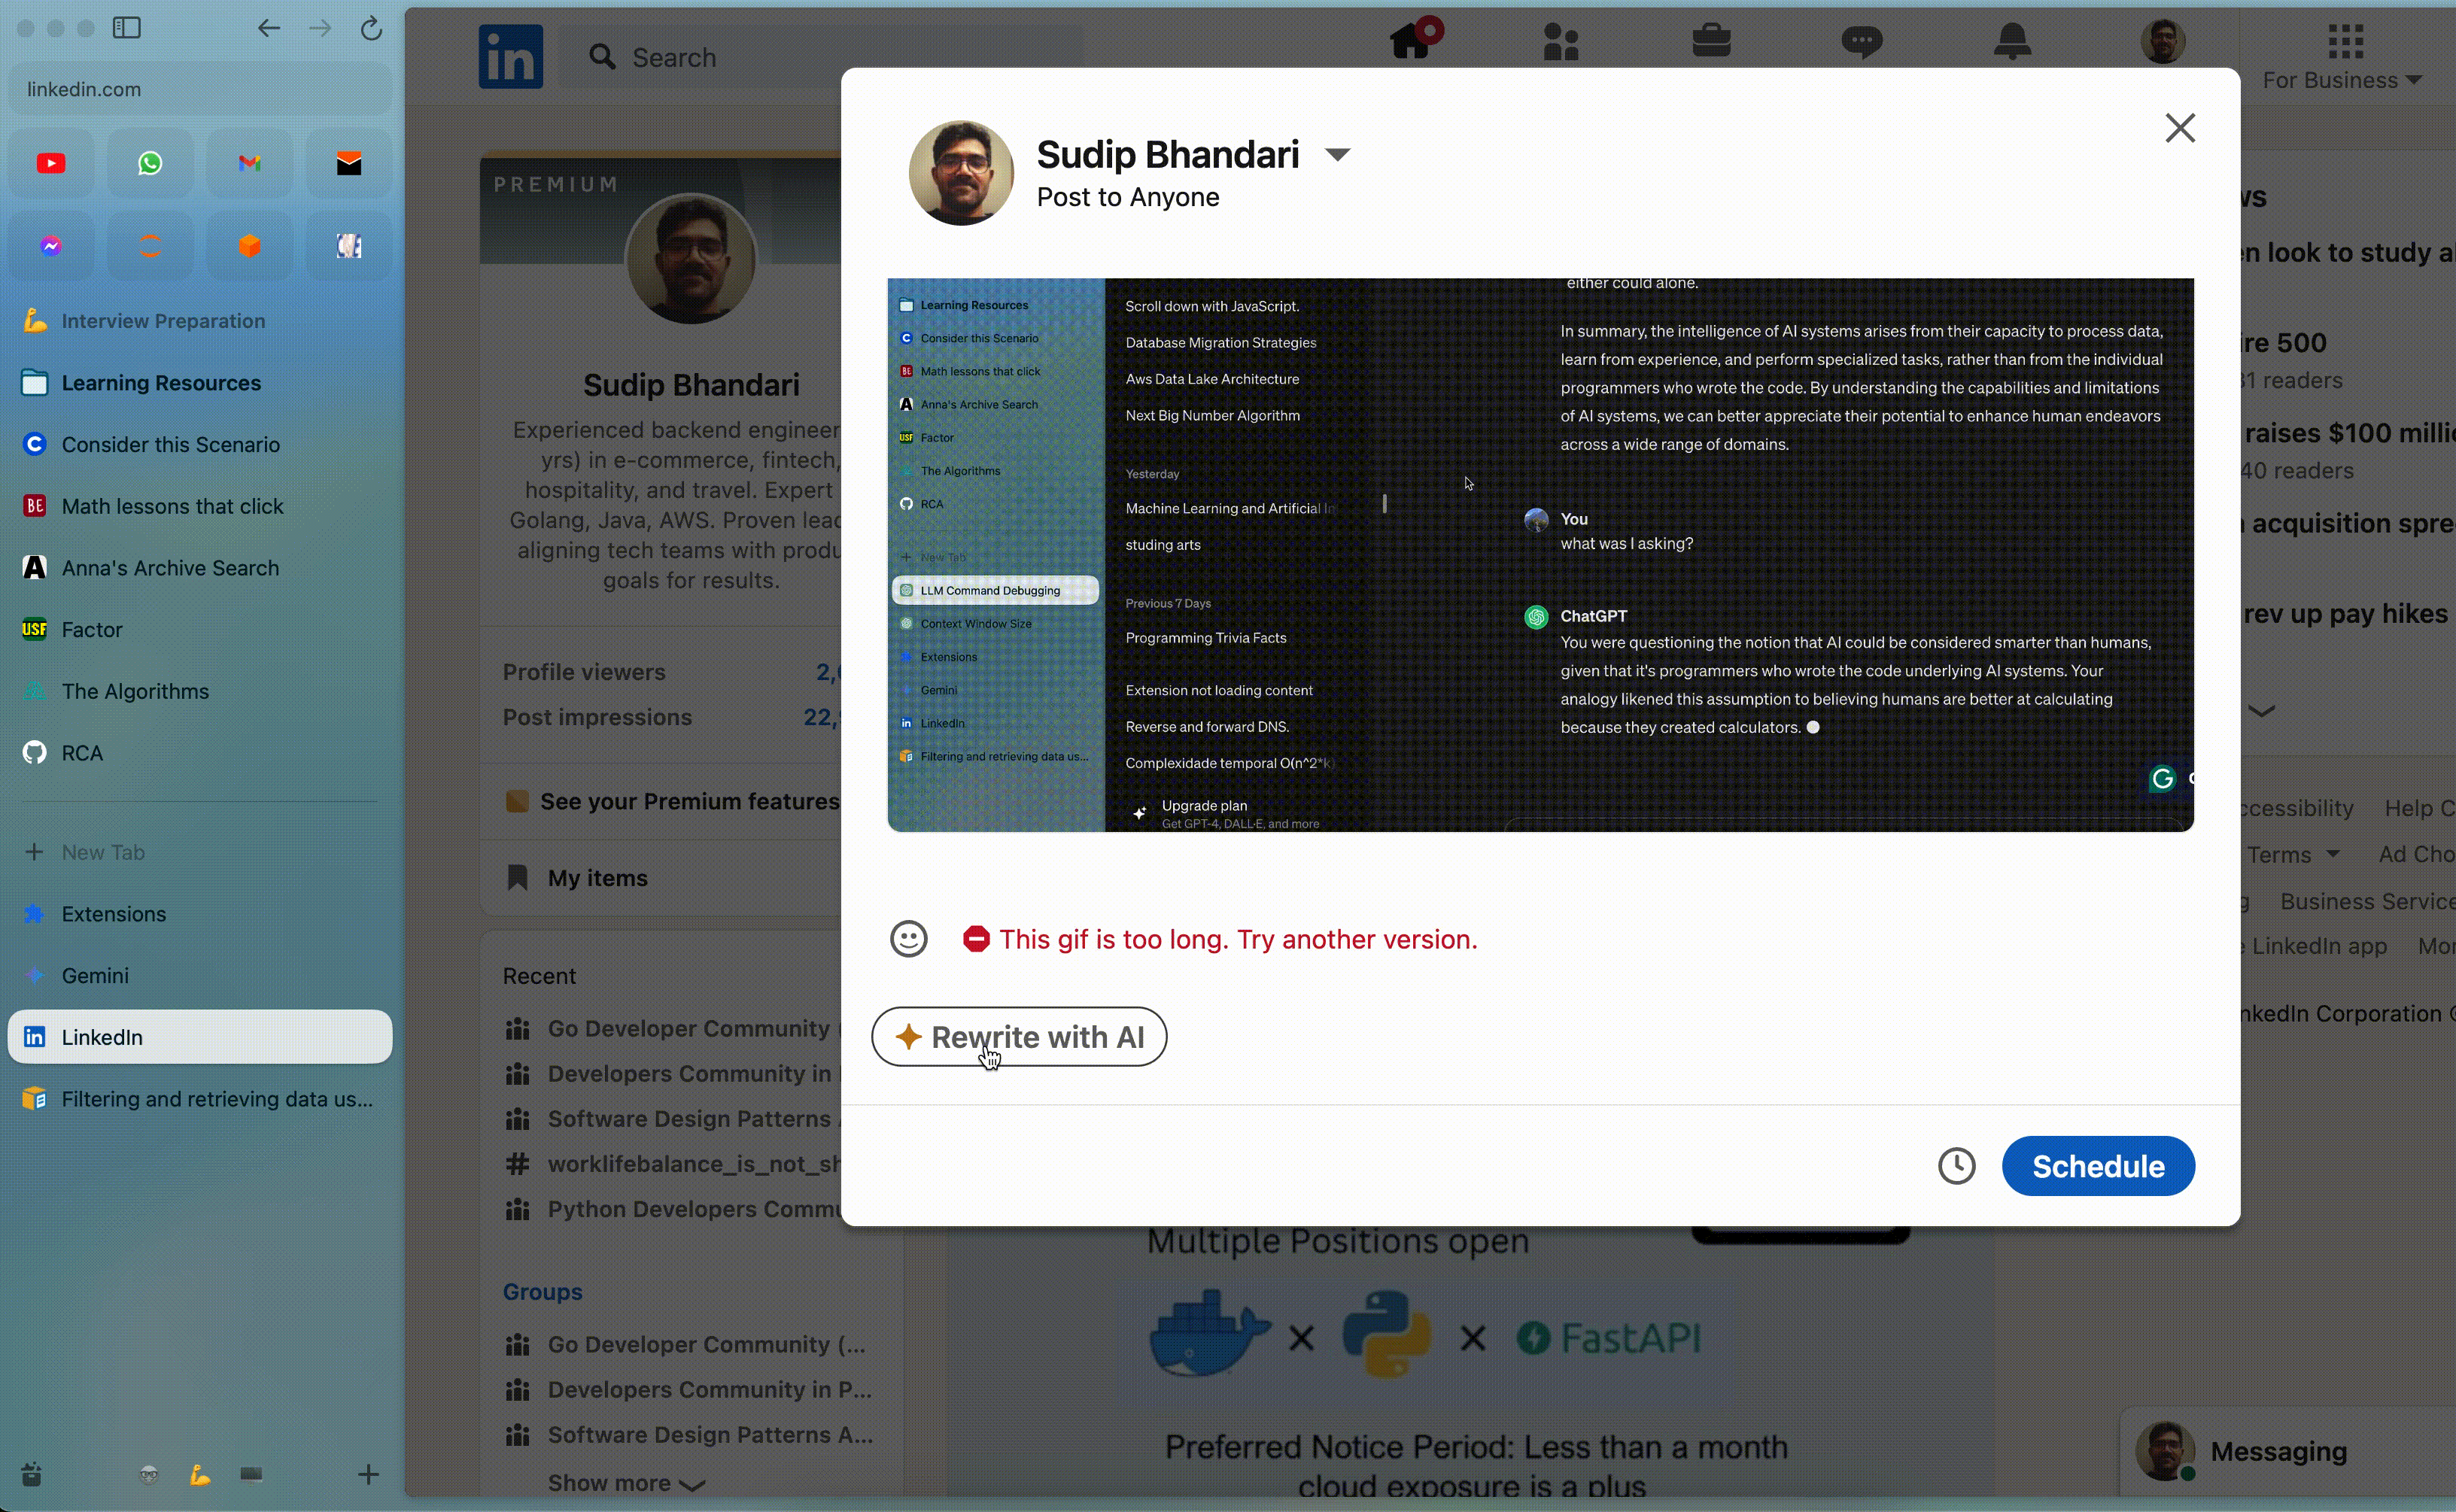2456x1512 pixels.
Task: Reload the page in browser toolbar
Action: point(371,28)
